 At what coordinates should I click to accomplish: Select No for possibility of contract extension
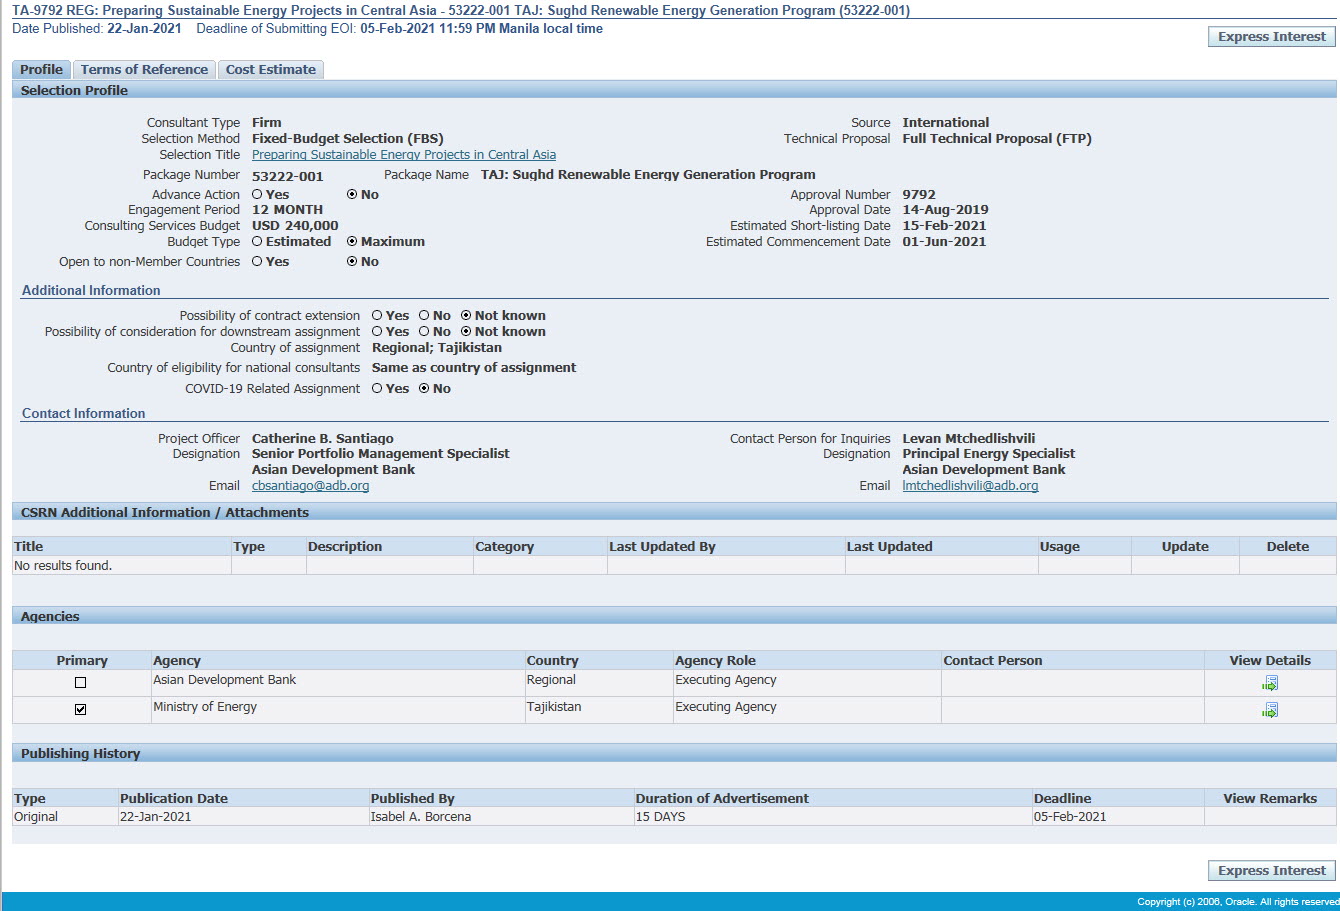424,316
